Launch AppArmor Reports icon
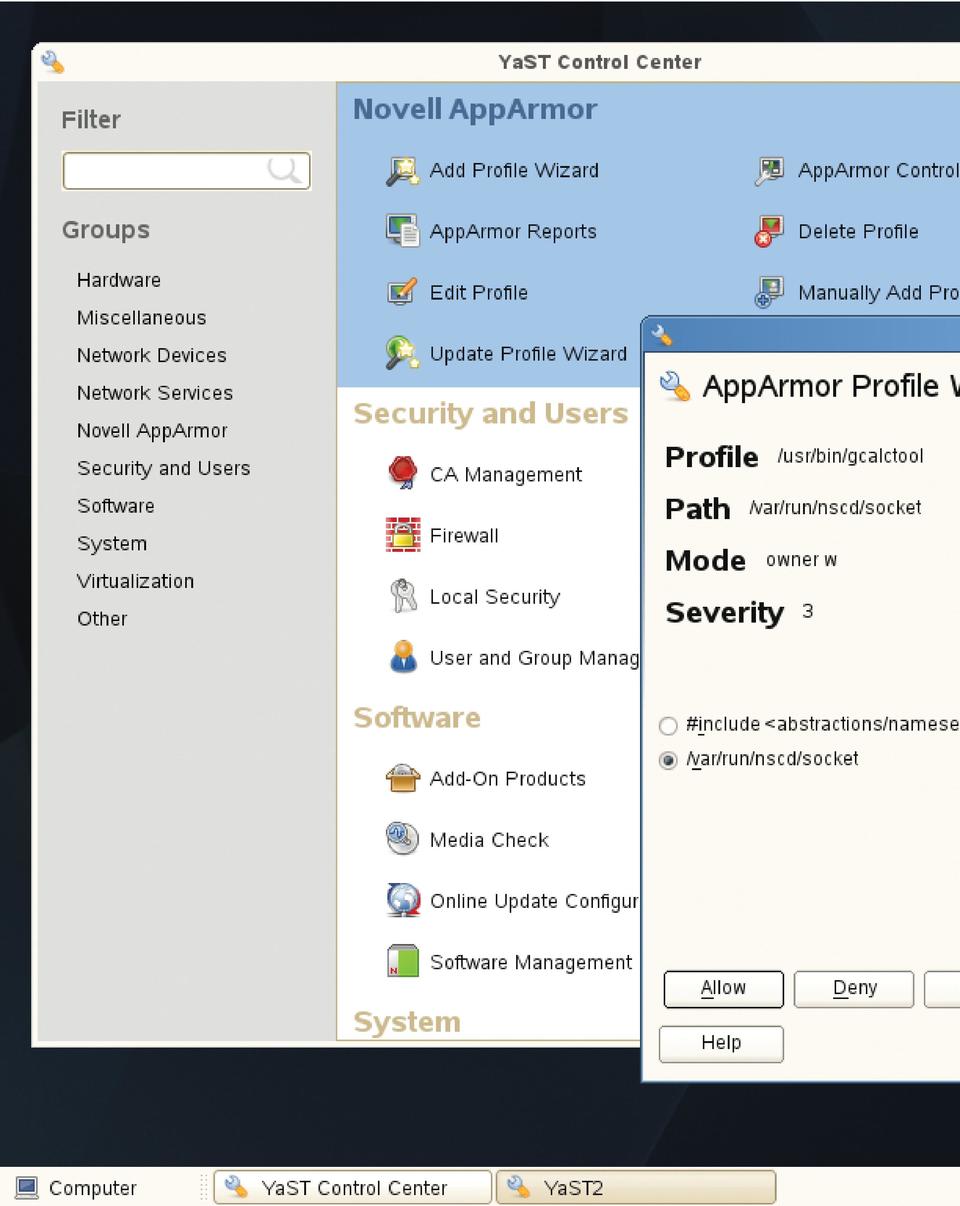 point(403,232)
